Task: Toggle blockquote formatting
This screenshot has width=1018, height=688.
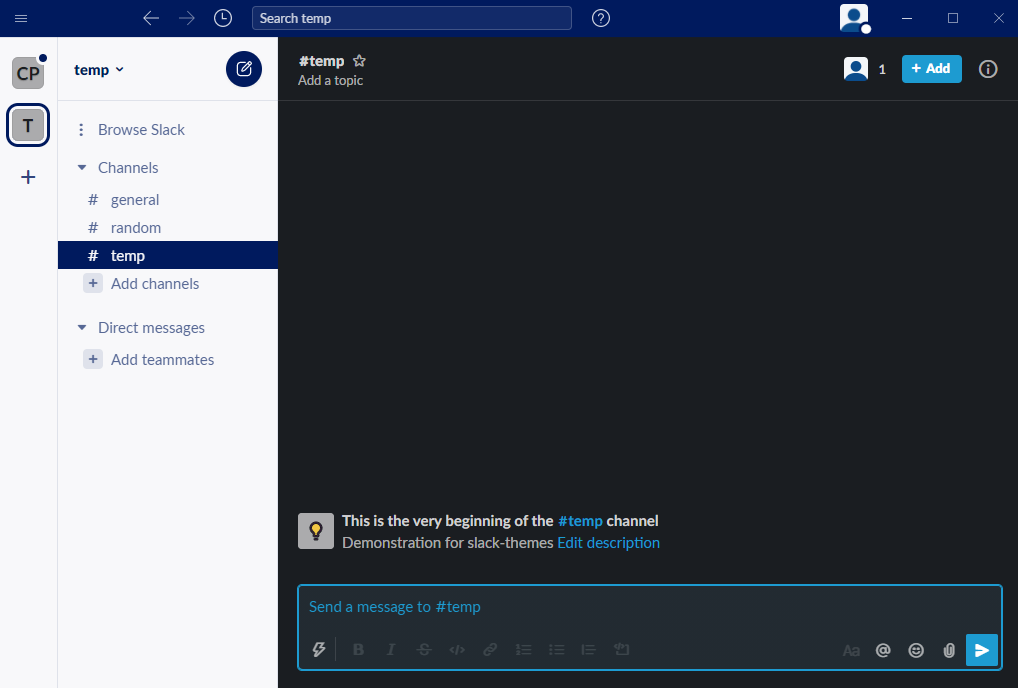Action: coord(588,649)
